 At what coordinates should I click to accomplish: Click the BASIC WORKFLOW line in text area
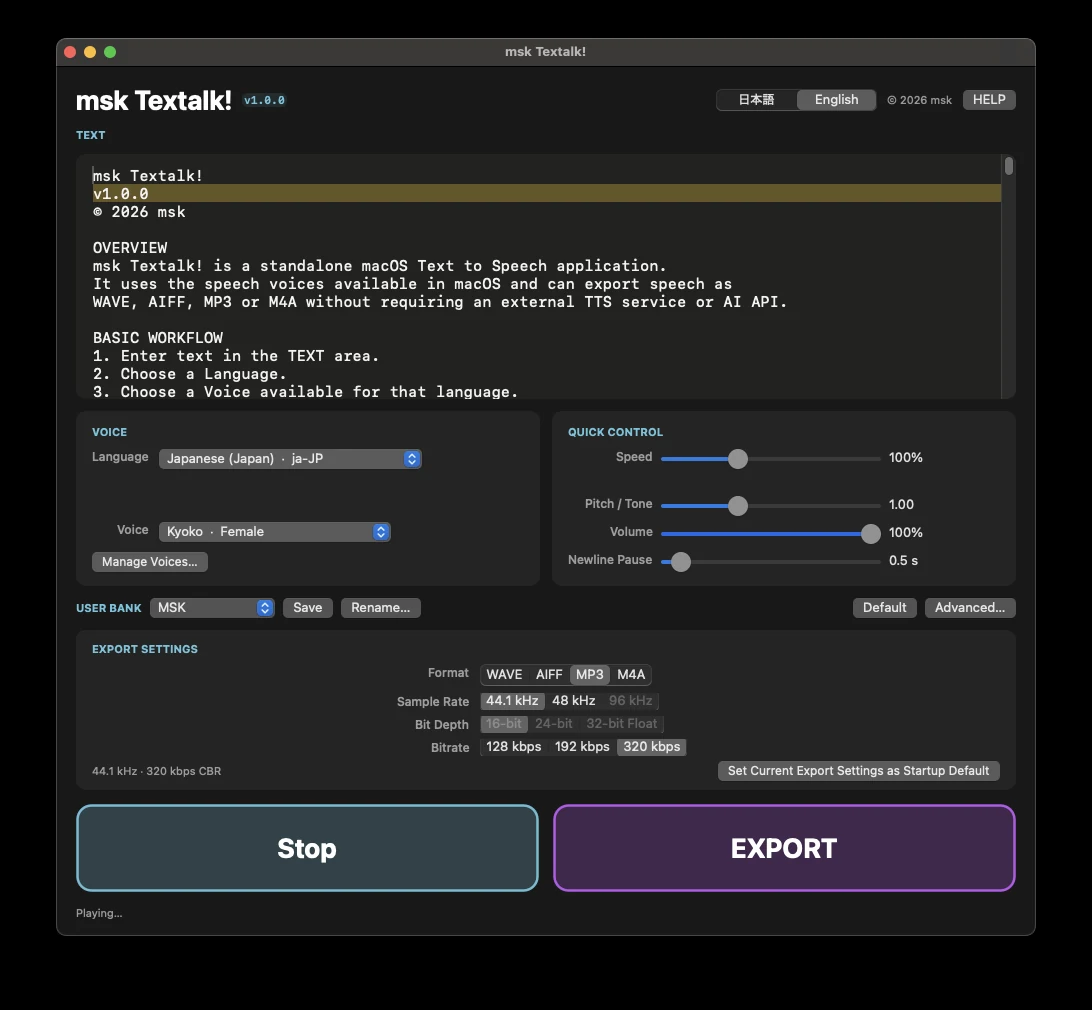[x=158, y=338]
